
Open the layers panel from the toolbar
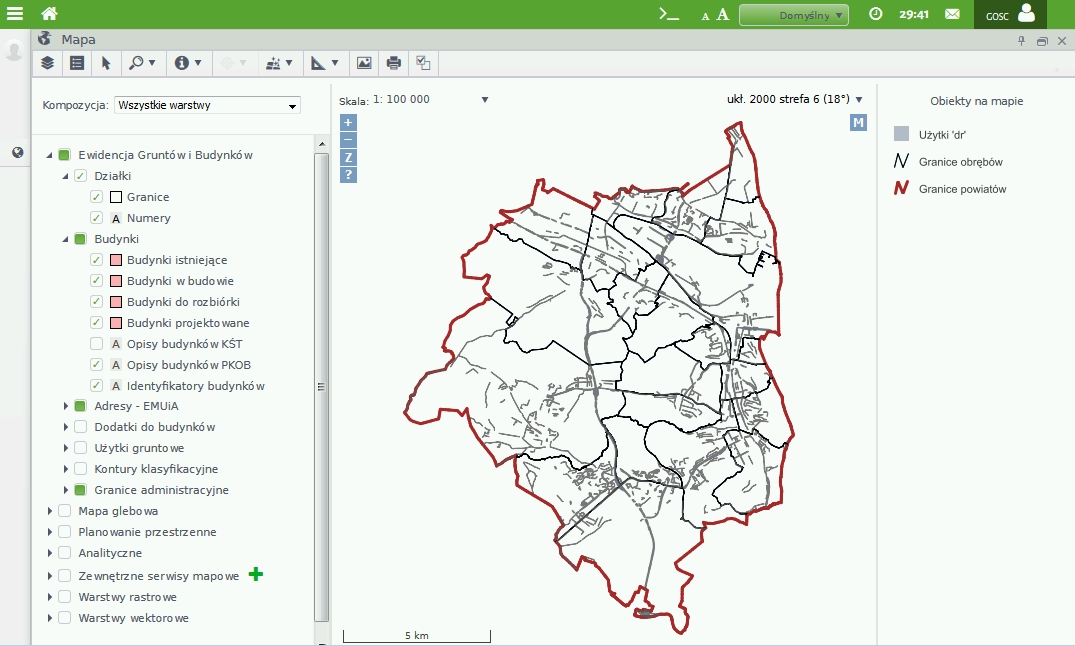click(47, 63)
